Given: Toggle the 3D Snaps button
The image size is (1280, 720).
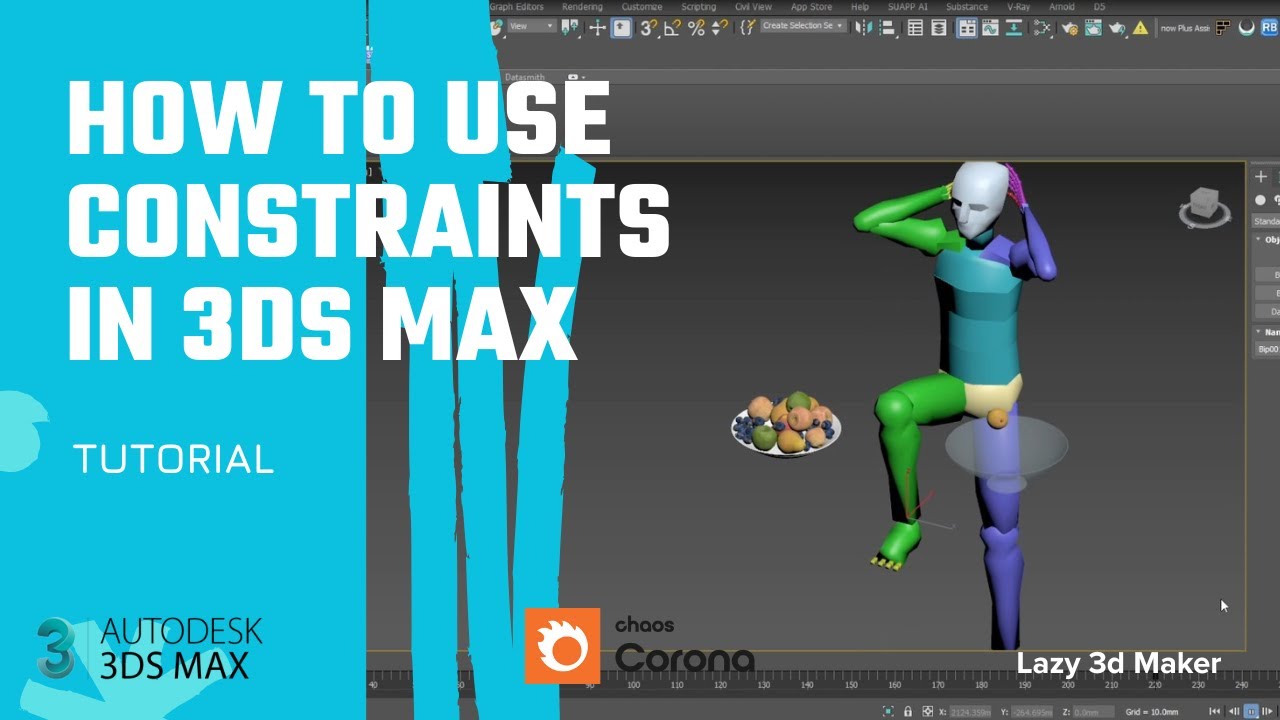Looking at the screenshot, I should click(x=649, y=28).
